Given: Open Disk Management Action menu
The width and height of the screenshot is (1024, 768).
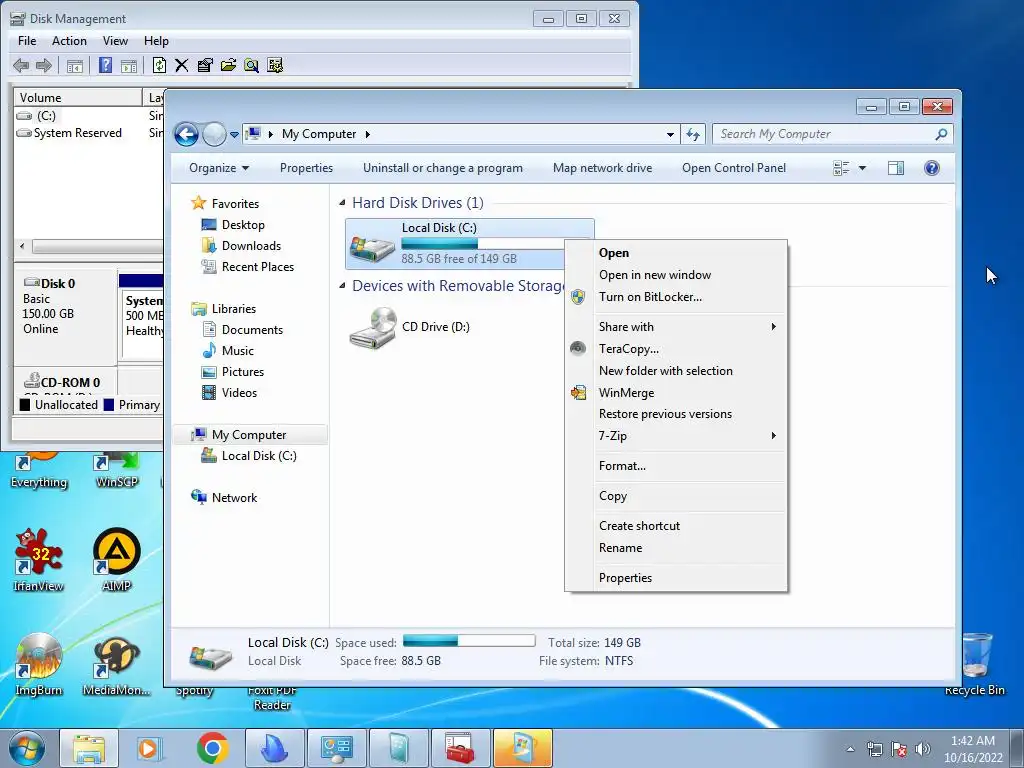Looking at the screenshot, I should [x=69, y=40].
